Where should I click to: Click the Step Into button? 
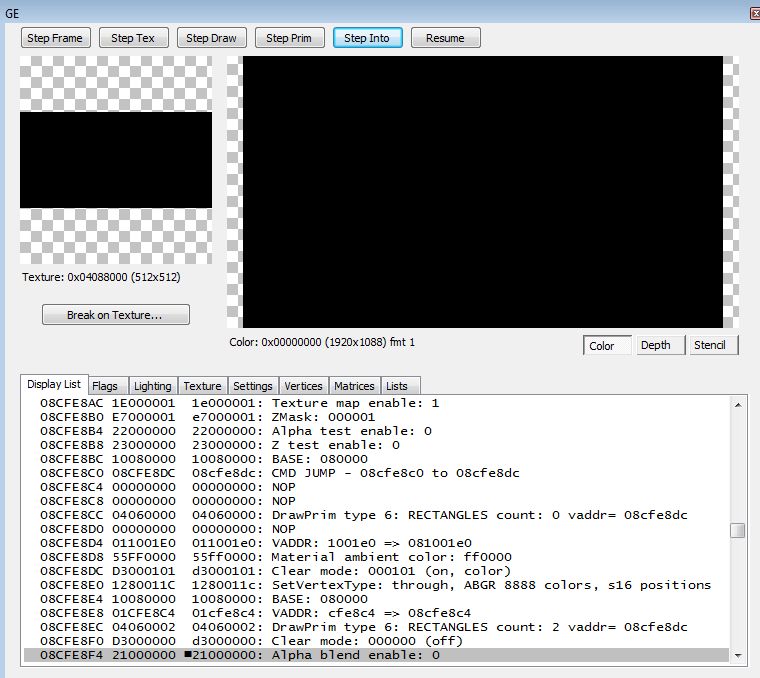(367, 38)
